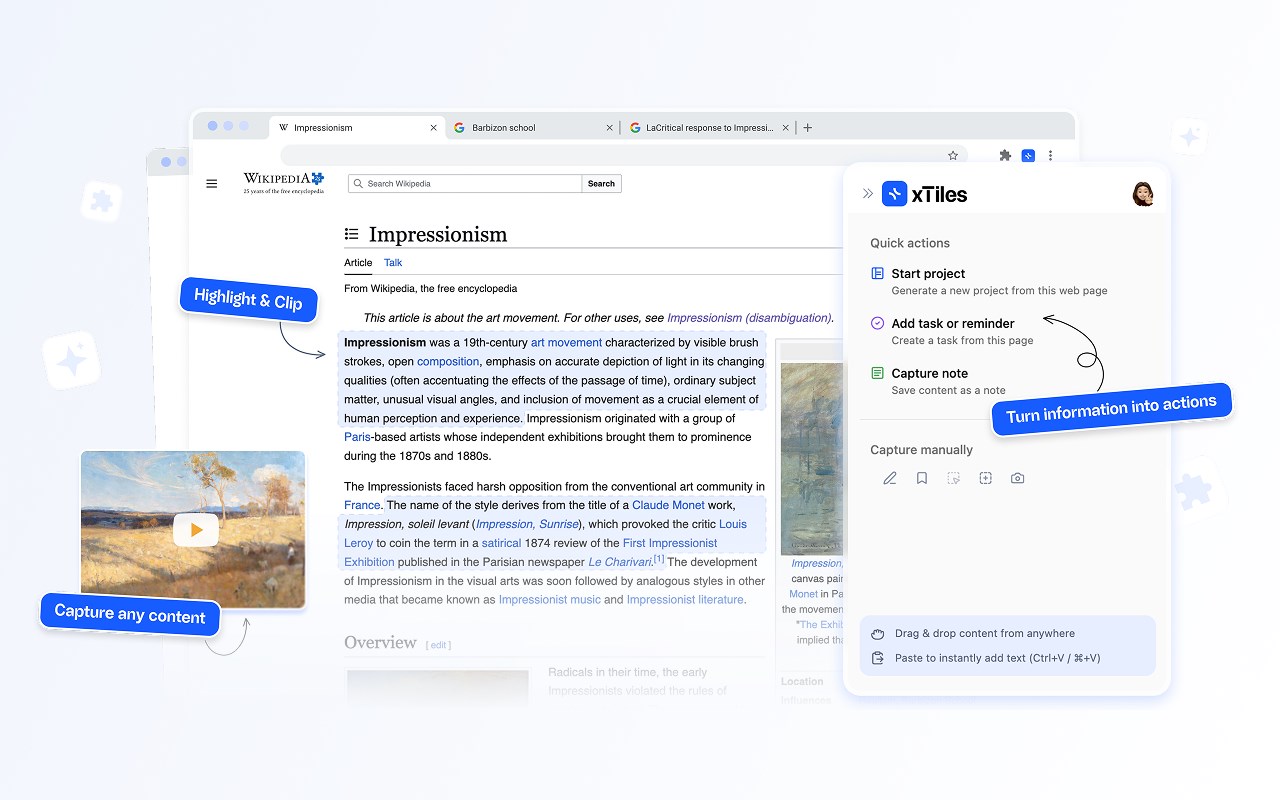Click the Start project icon
The height and width of the screenshot is (800, 1280).
pyautogui.click(x=877, y=273)
